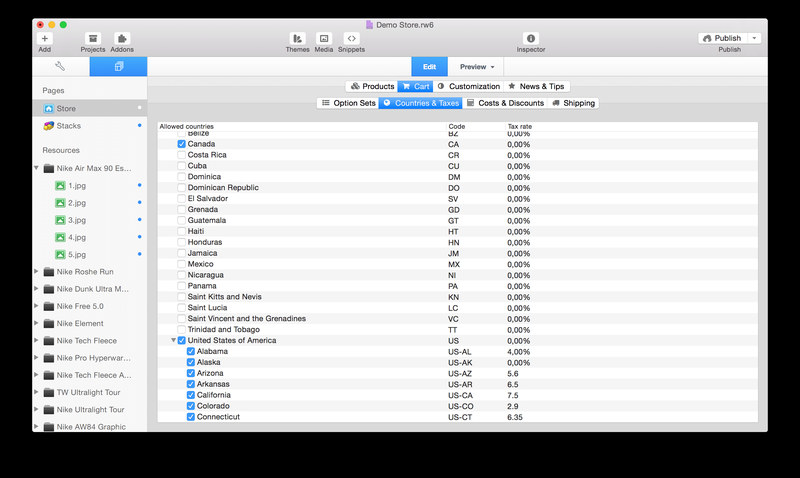Open the Addons toolbar icon

122,38
